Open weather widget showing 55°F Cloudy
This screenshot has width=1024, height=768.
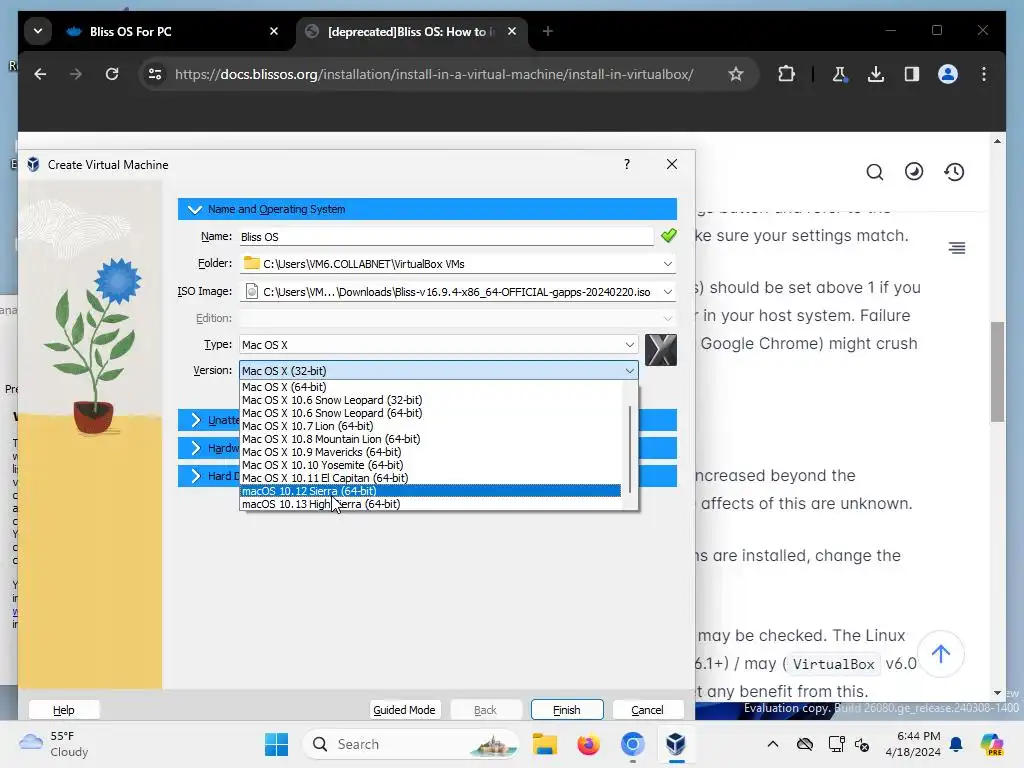click(54, 744)
